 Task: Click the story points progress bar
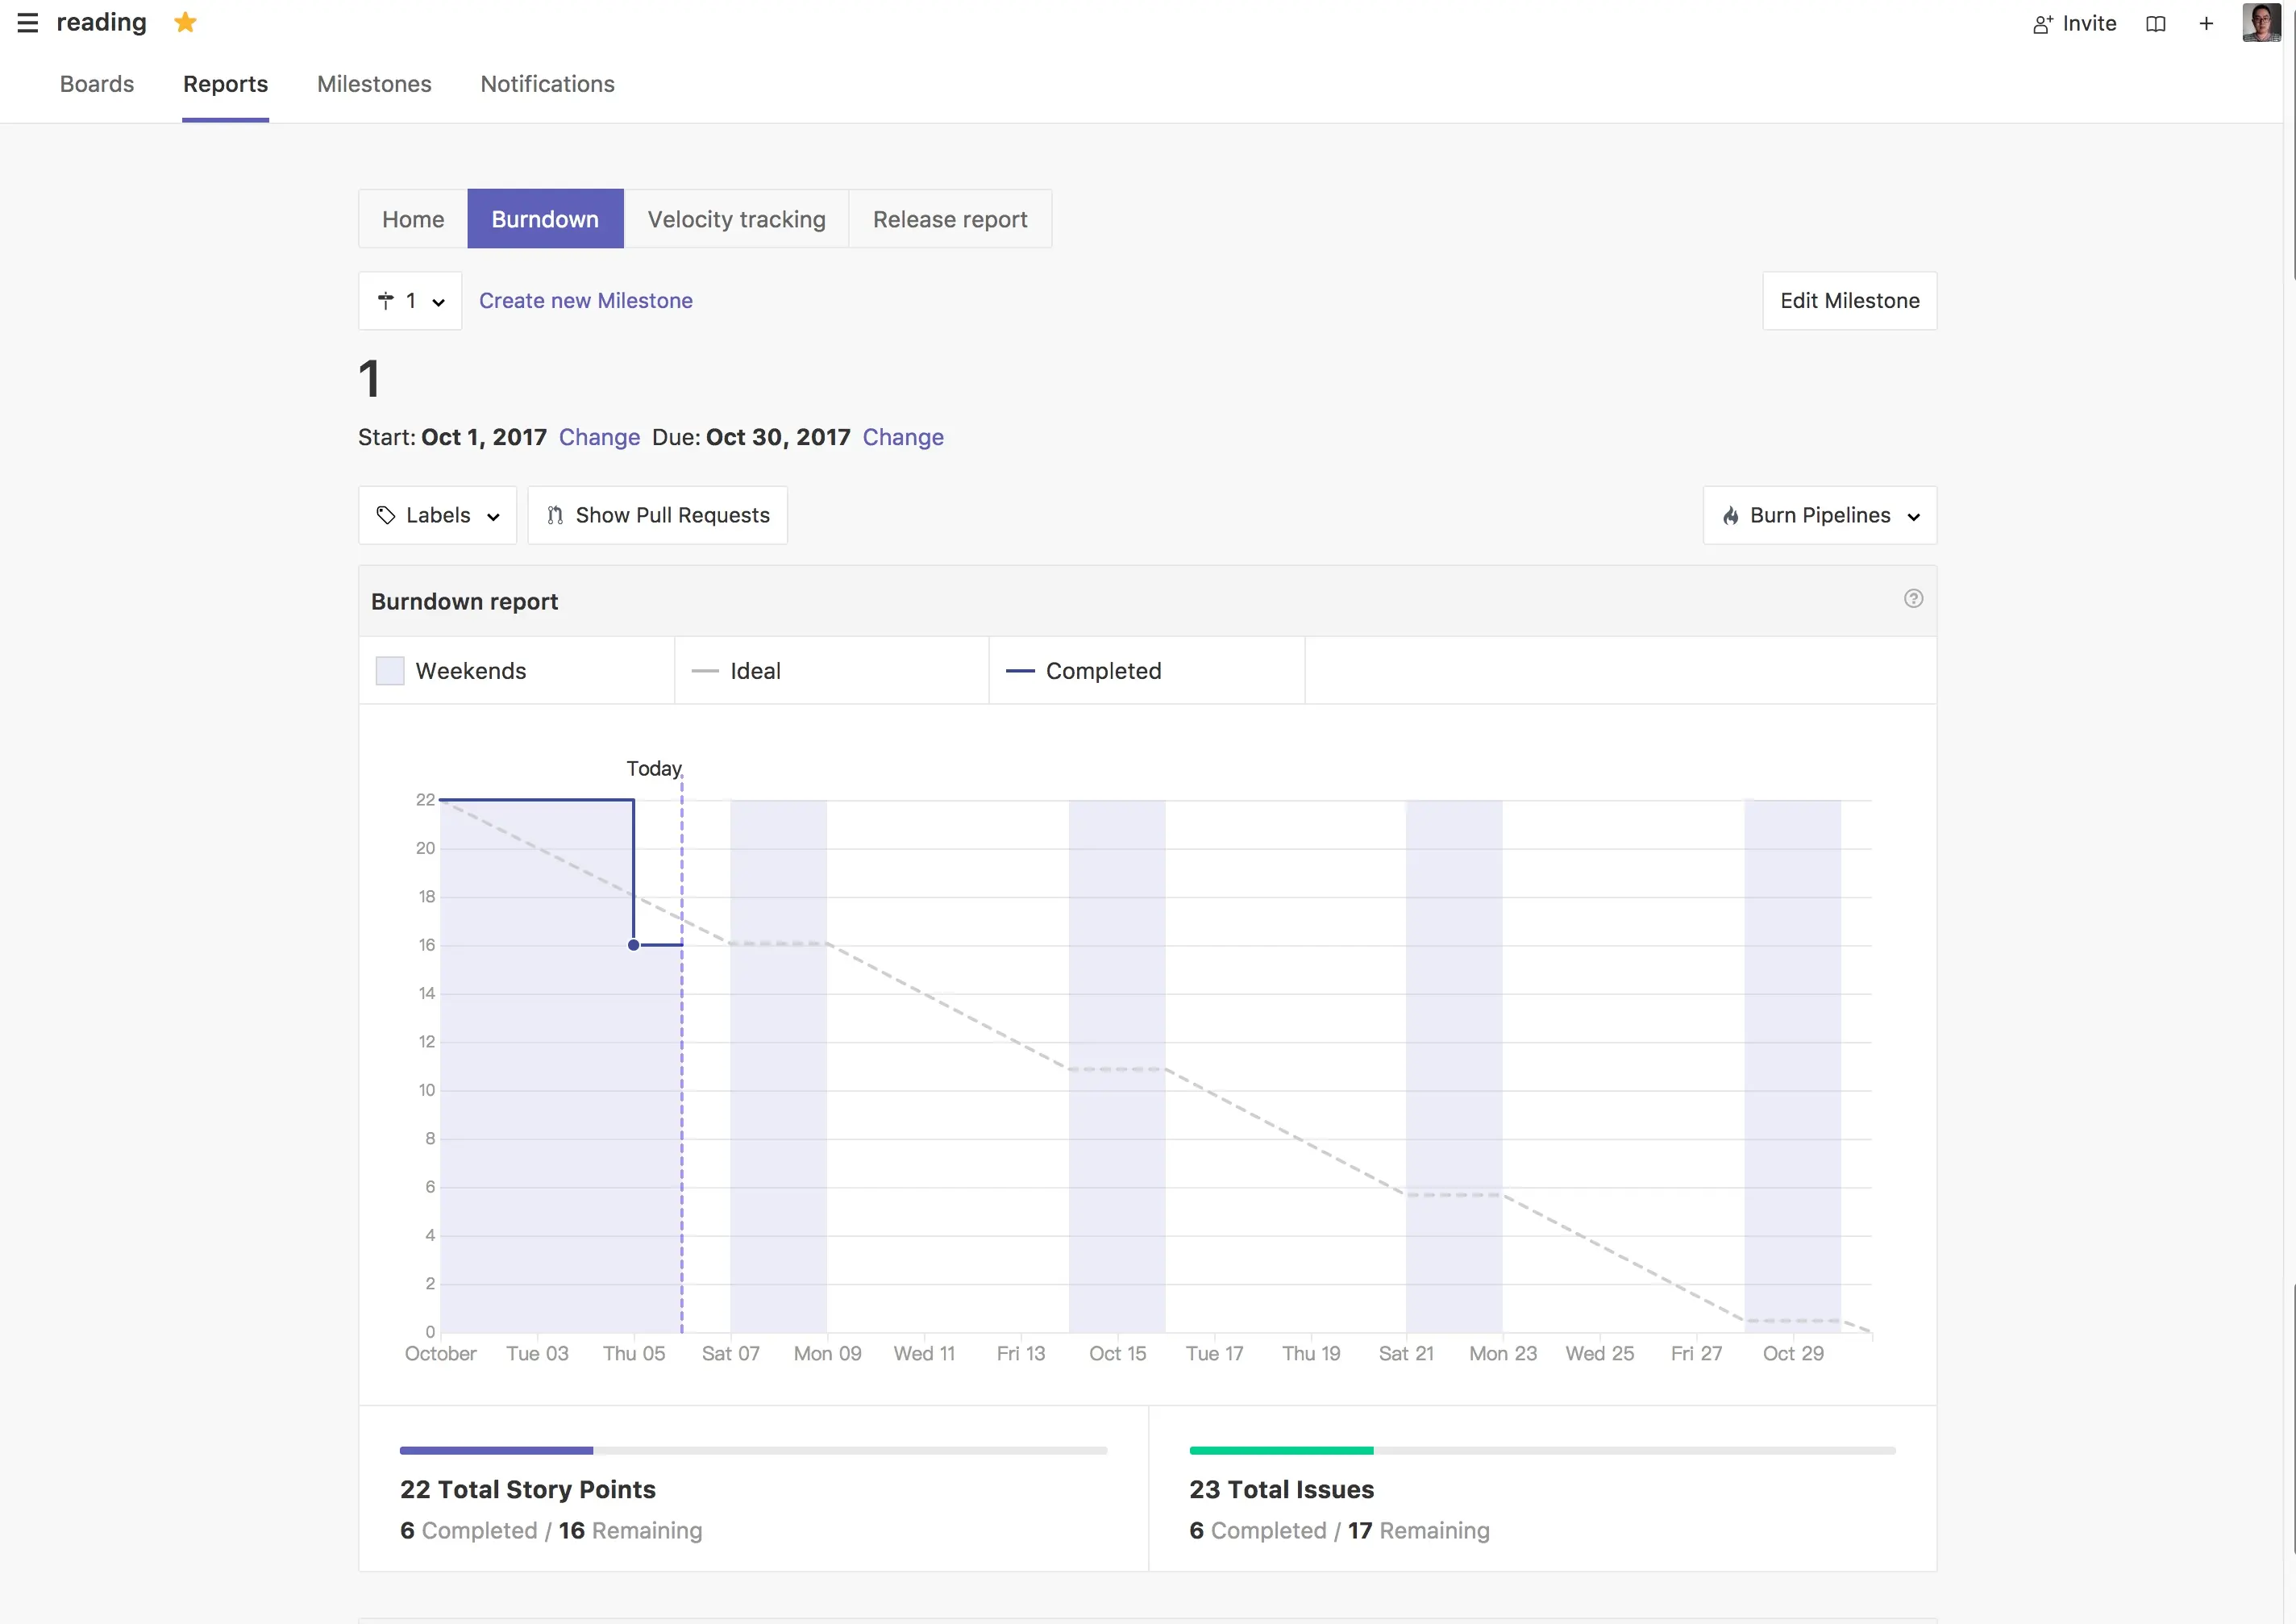pyautogui.click(x=752, y=1450)
